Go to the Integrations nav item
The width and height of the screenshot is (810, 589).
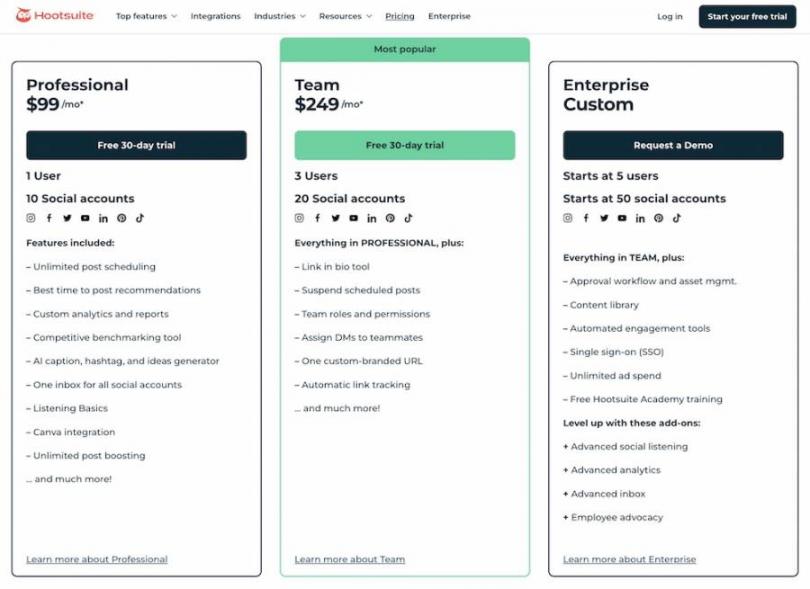[x=215, y=16]
